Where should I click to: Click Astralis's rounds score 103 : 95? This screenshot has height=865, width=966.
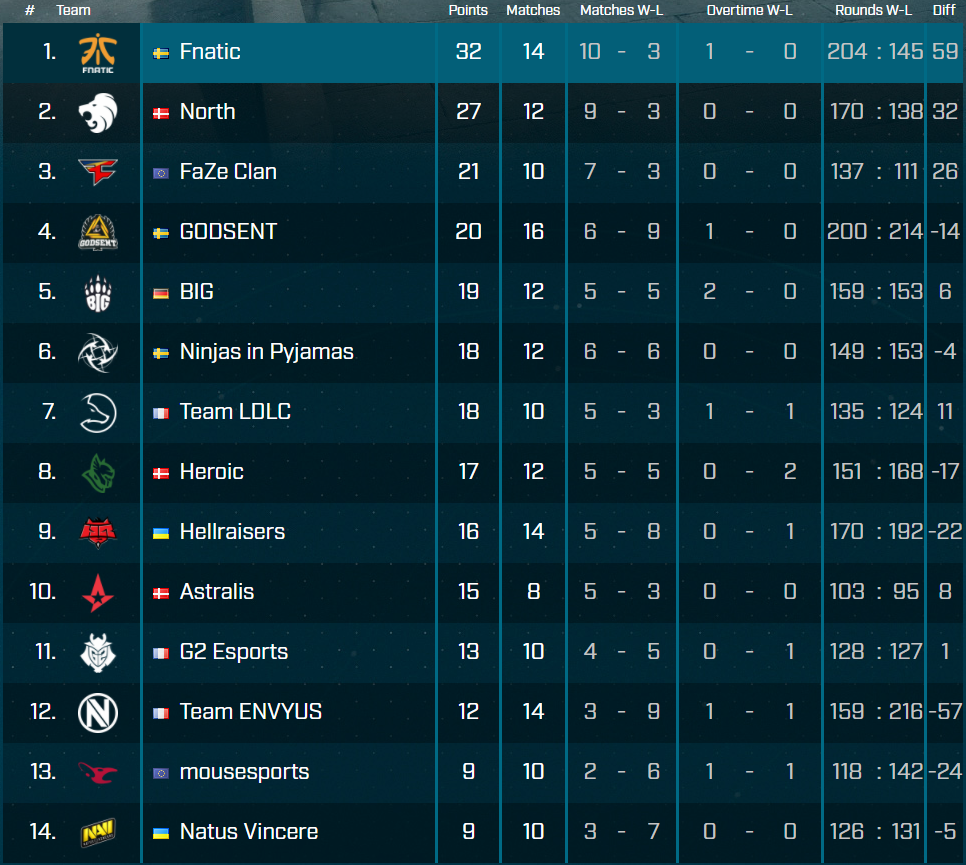coord(874,591)
